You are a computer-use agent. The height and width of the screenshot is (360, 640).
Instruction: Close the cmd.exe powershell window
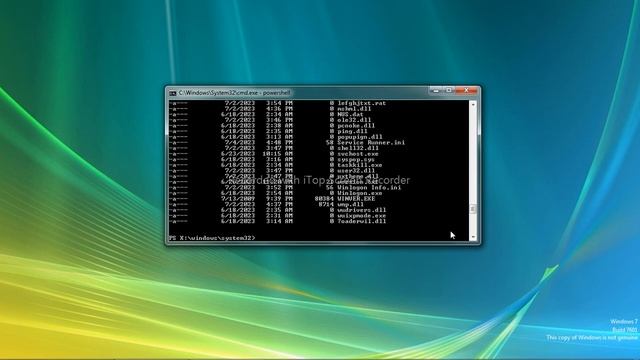[x=466, y=90]
